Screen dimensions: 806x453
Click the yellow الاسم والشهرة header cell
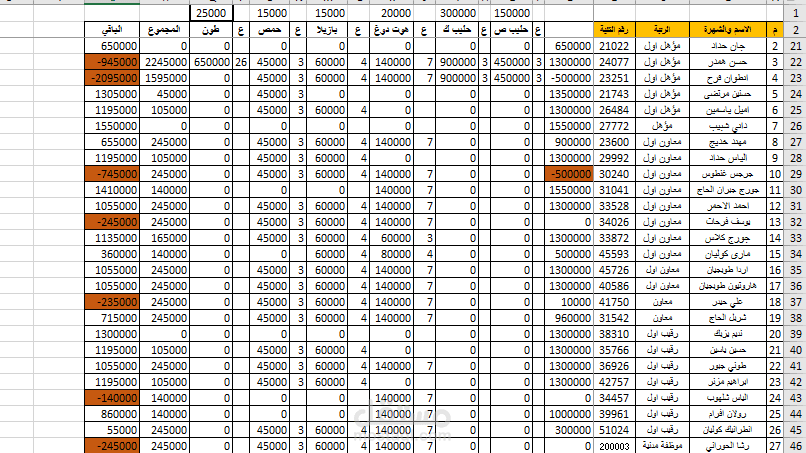click(727, 30)
